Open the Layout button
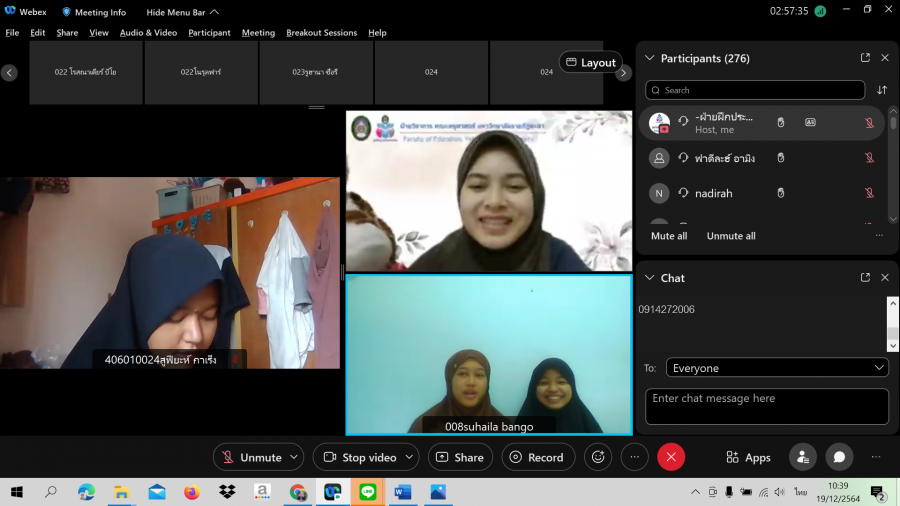The height and width of the screenshot is (506, 900). pyautogui.click(x=590, y=62)
